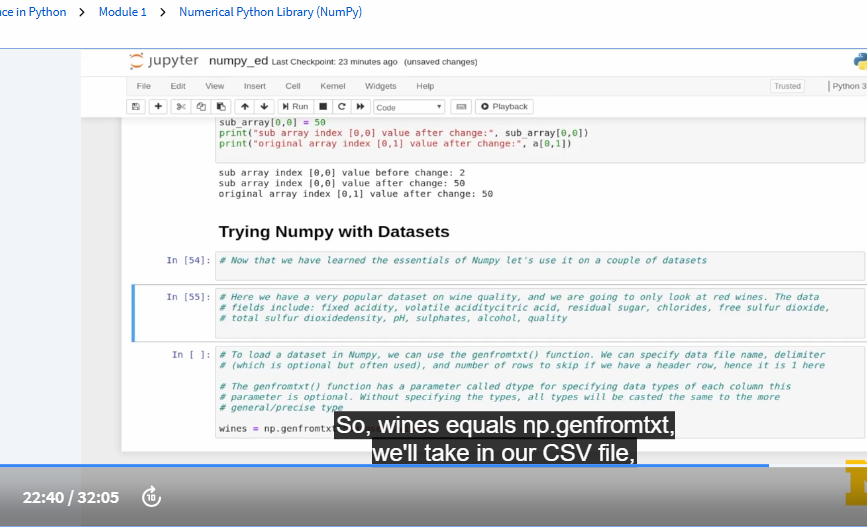This screenshot has height=528, width=867.
Task: Paste cells below icon
Action: (221, 107)
